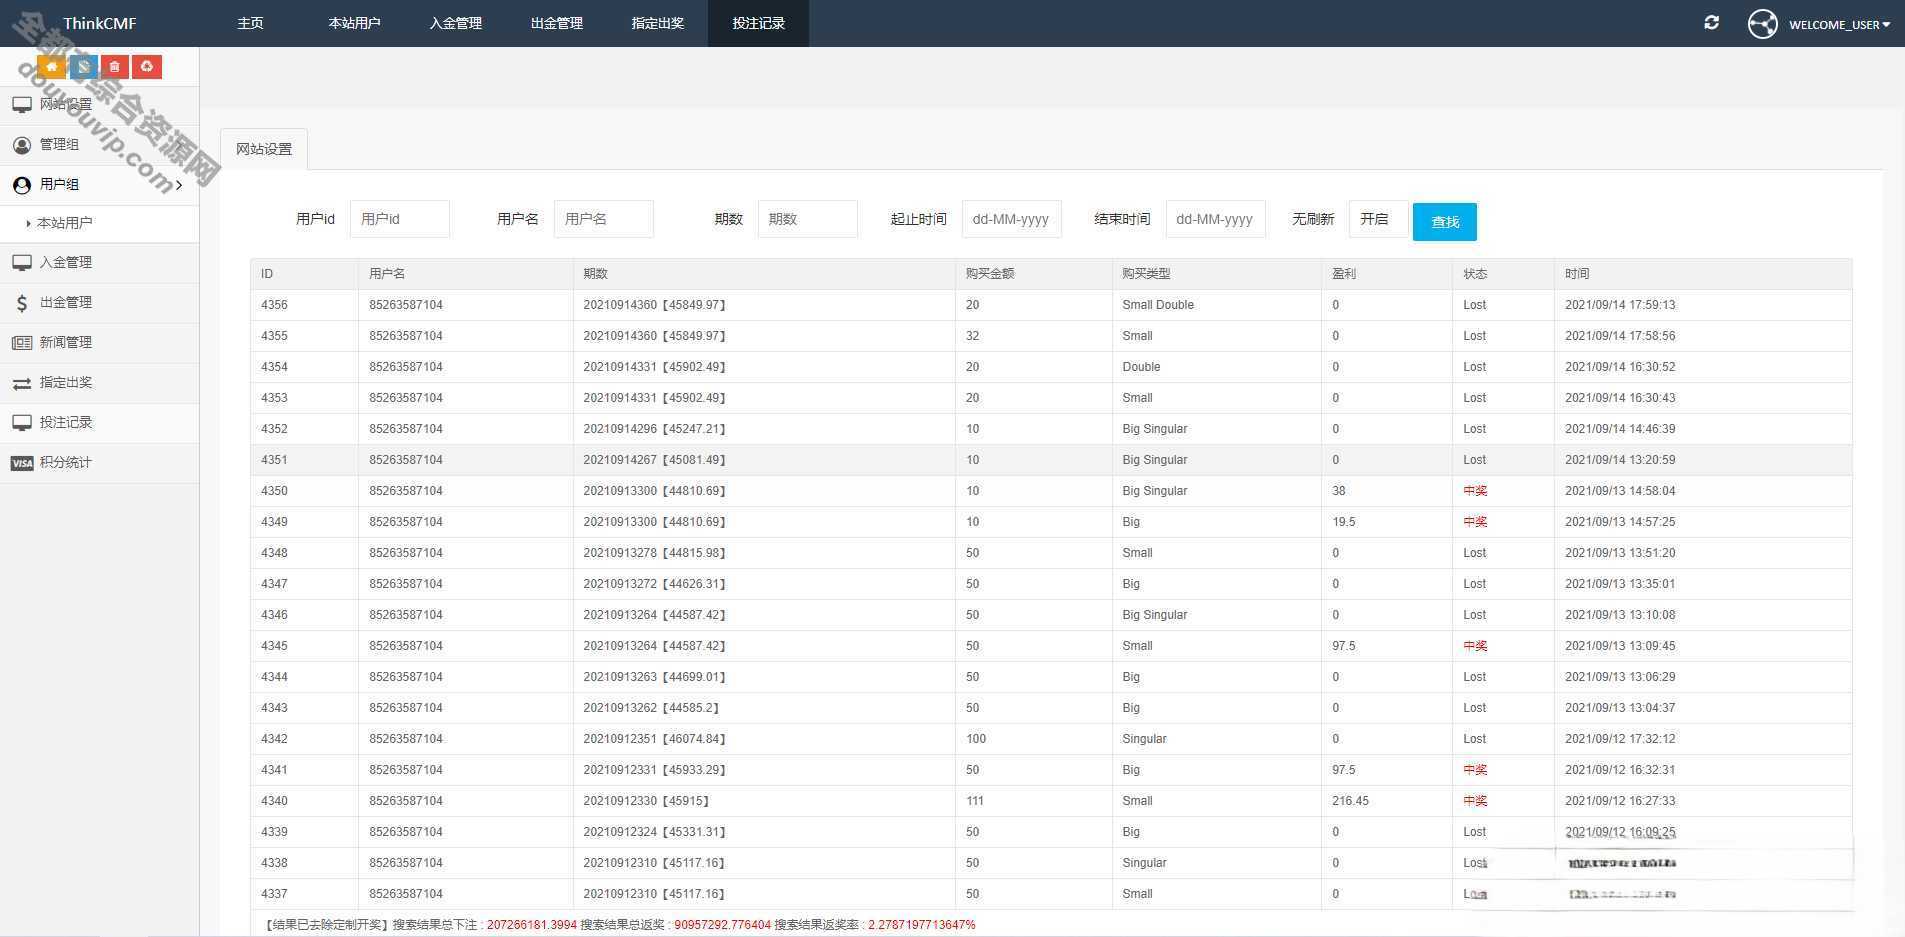Click timestamp 2021/09/13 13:09:45
The width and height of the screenshot is (1905, 937).
pos(1620,646)
